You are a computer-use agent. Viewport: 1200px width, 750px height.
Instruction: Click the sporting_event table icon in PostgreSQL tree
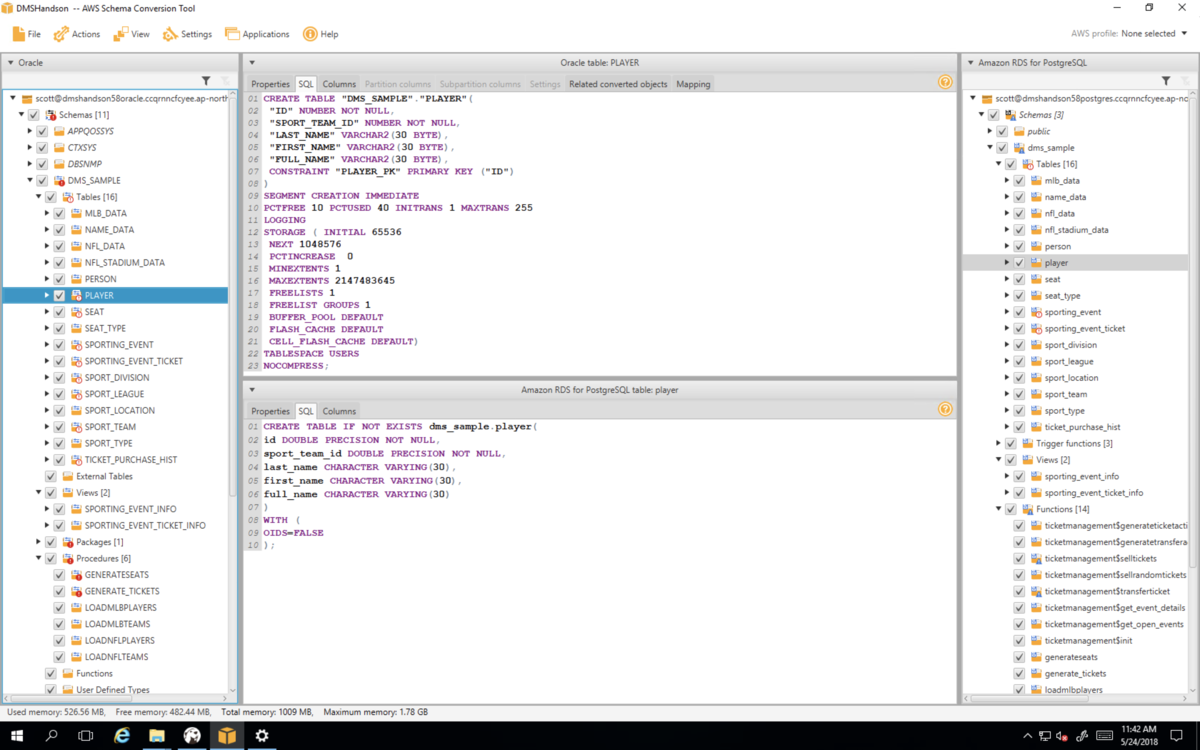coord(1036,312)
